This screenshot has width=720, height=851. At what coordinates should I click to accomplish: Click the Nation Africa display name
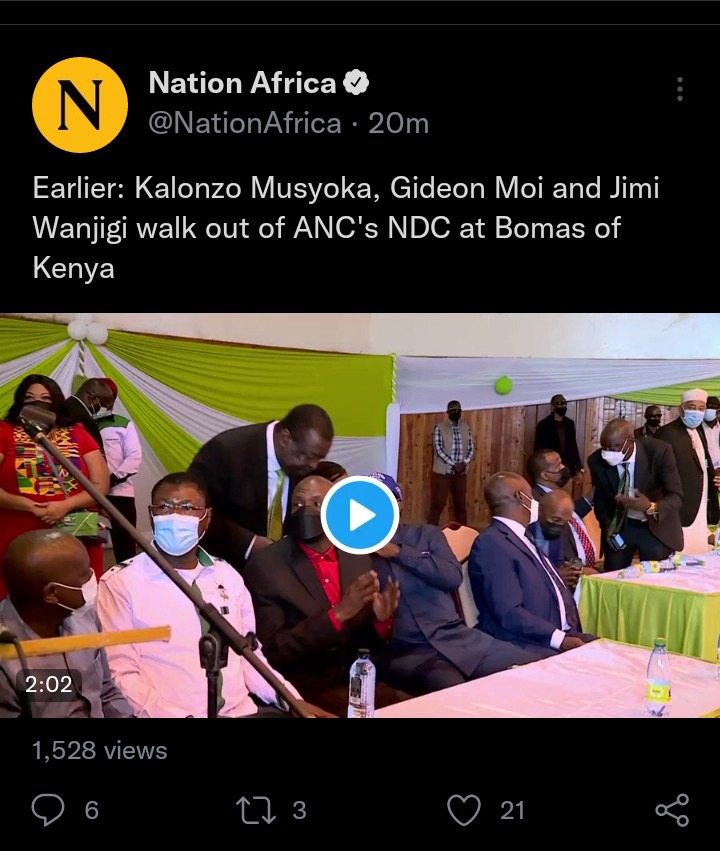point(243,83)
